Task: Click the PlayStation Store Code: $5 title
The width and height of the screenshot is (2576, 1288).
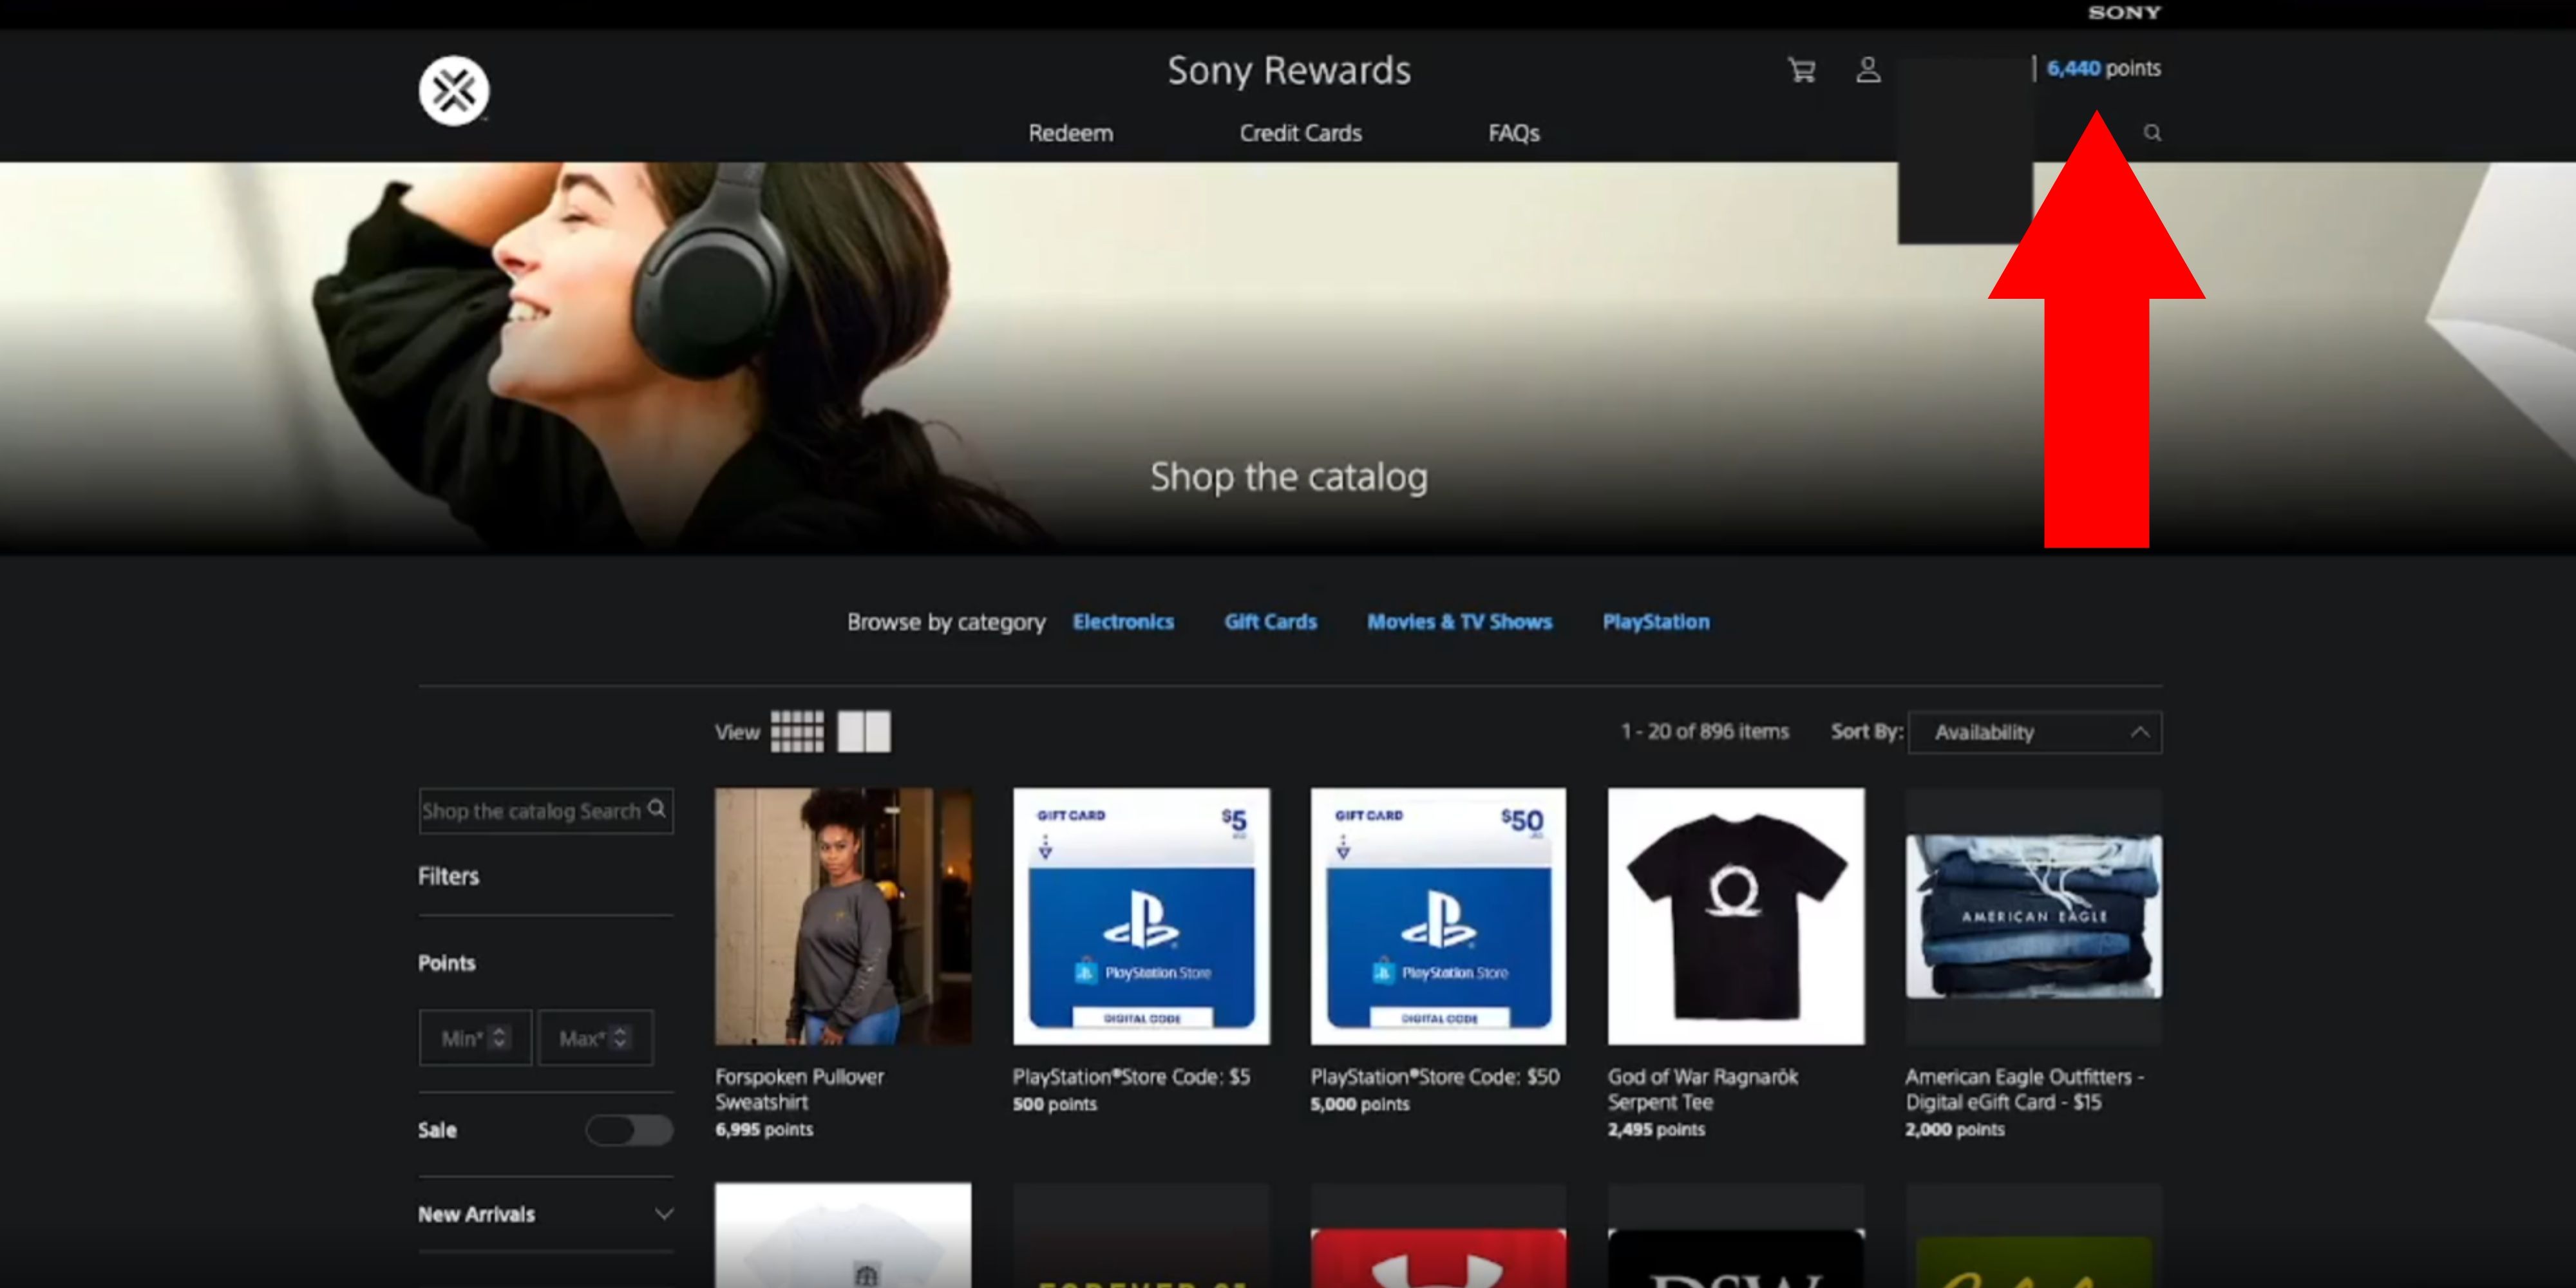Action: tap(1131, 1077)
